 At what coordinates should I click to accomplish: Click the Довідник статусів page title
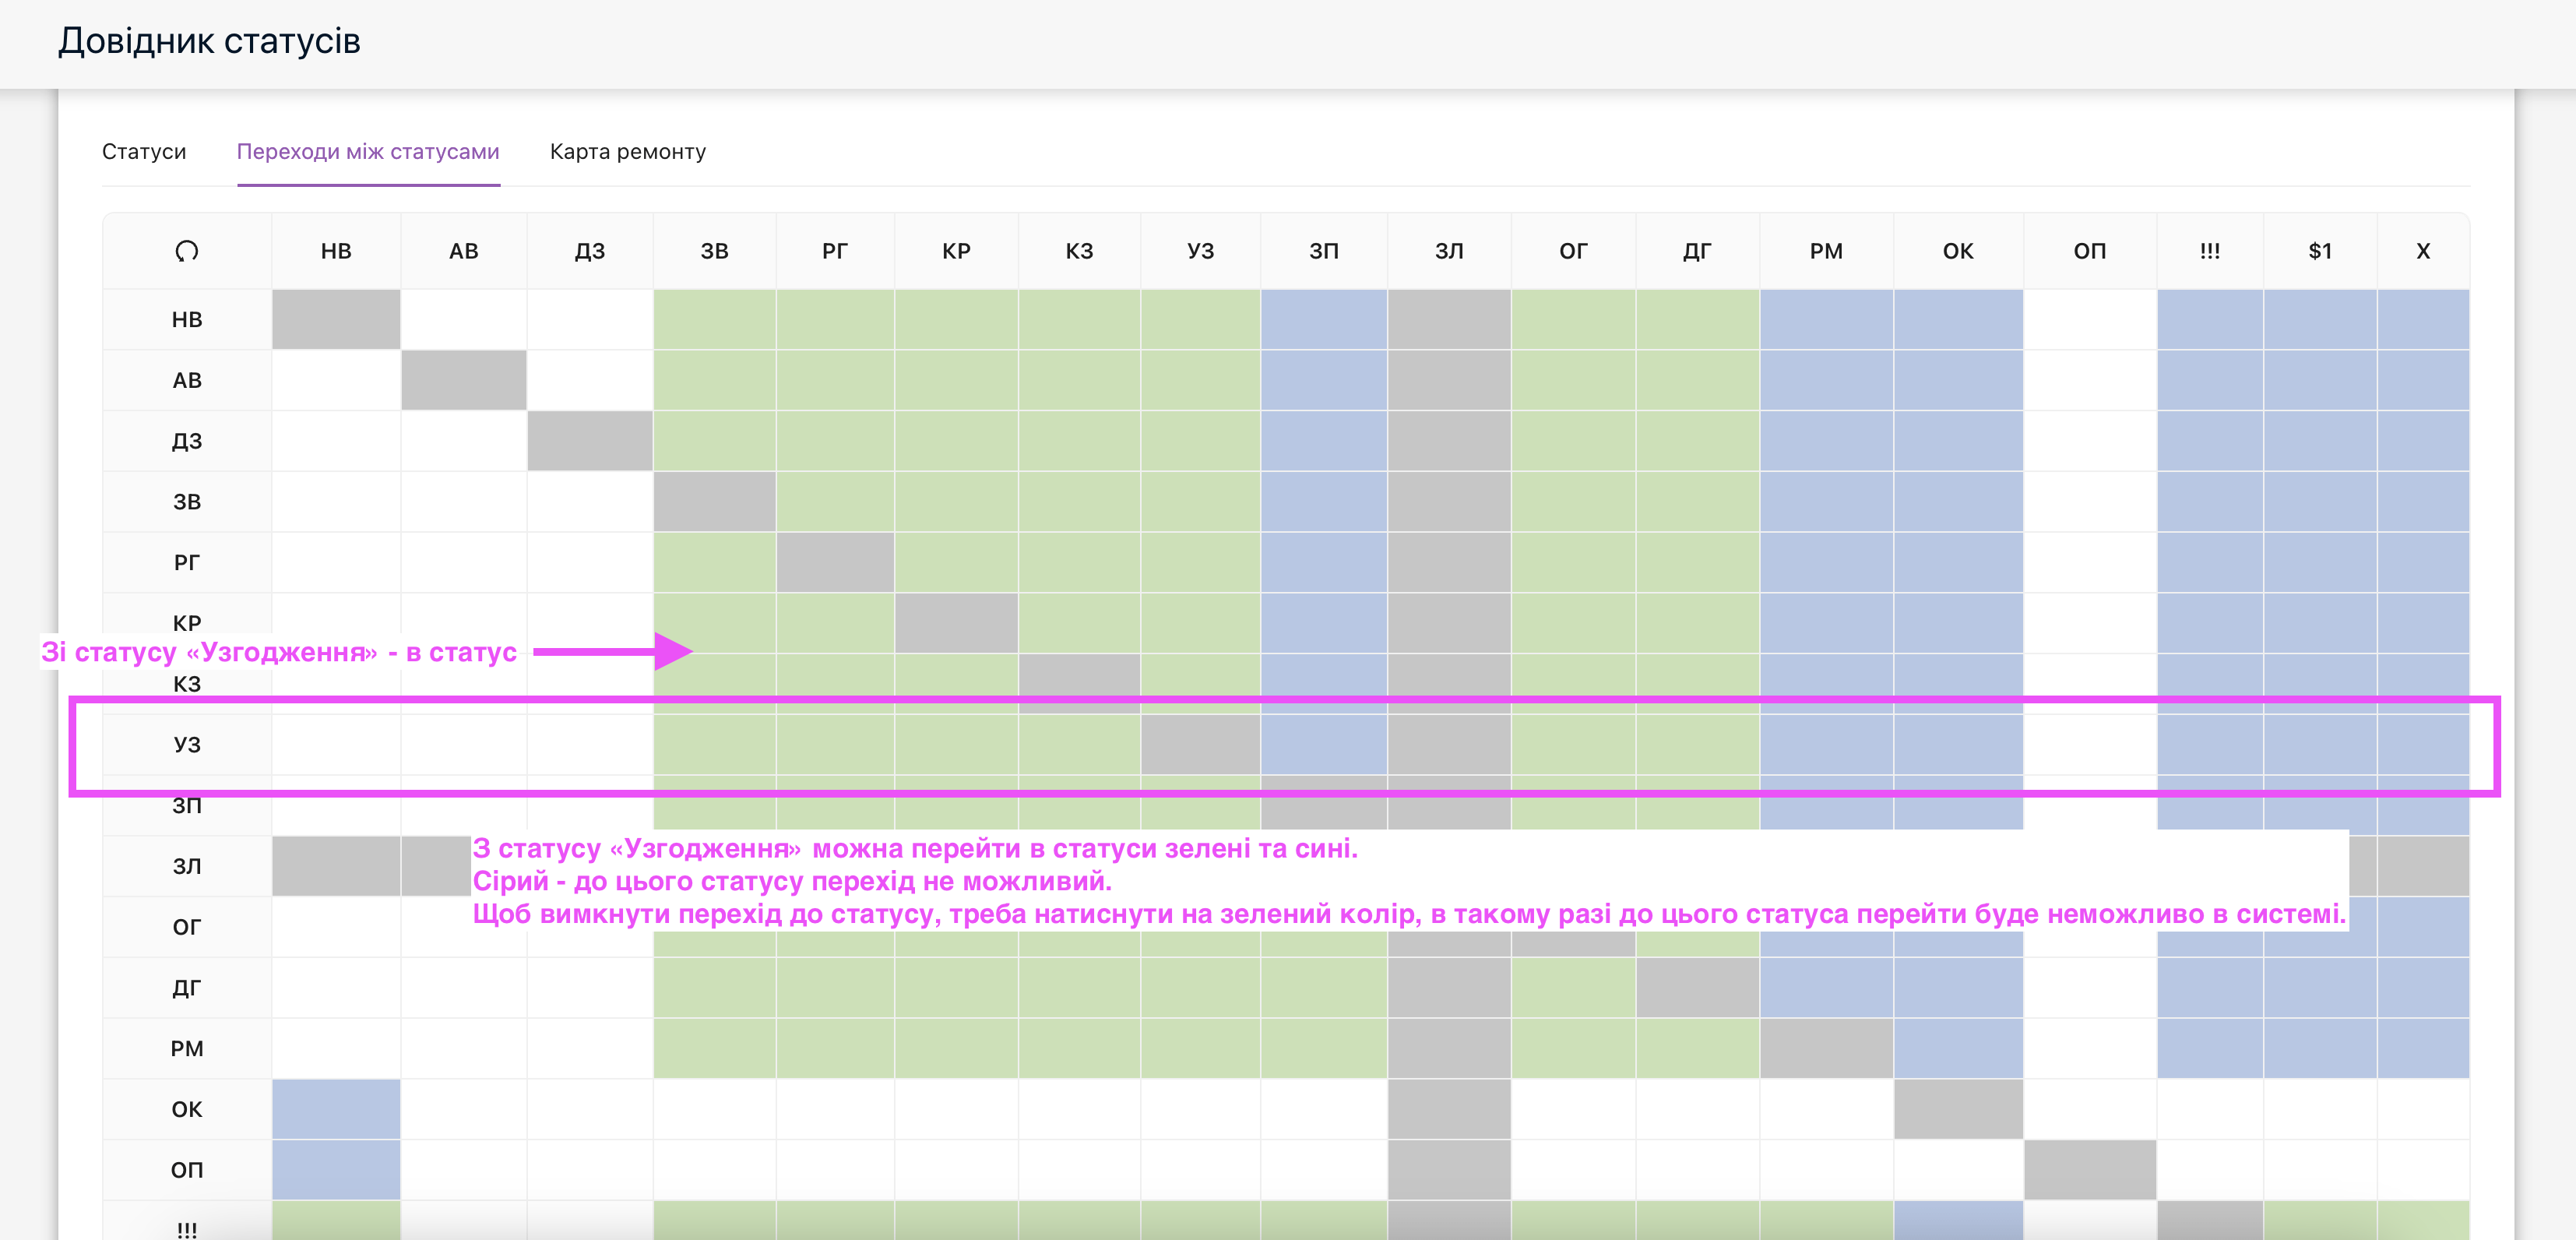coord(209,41)
